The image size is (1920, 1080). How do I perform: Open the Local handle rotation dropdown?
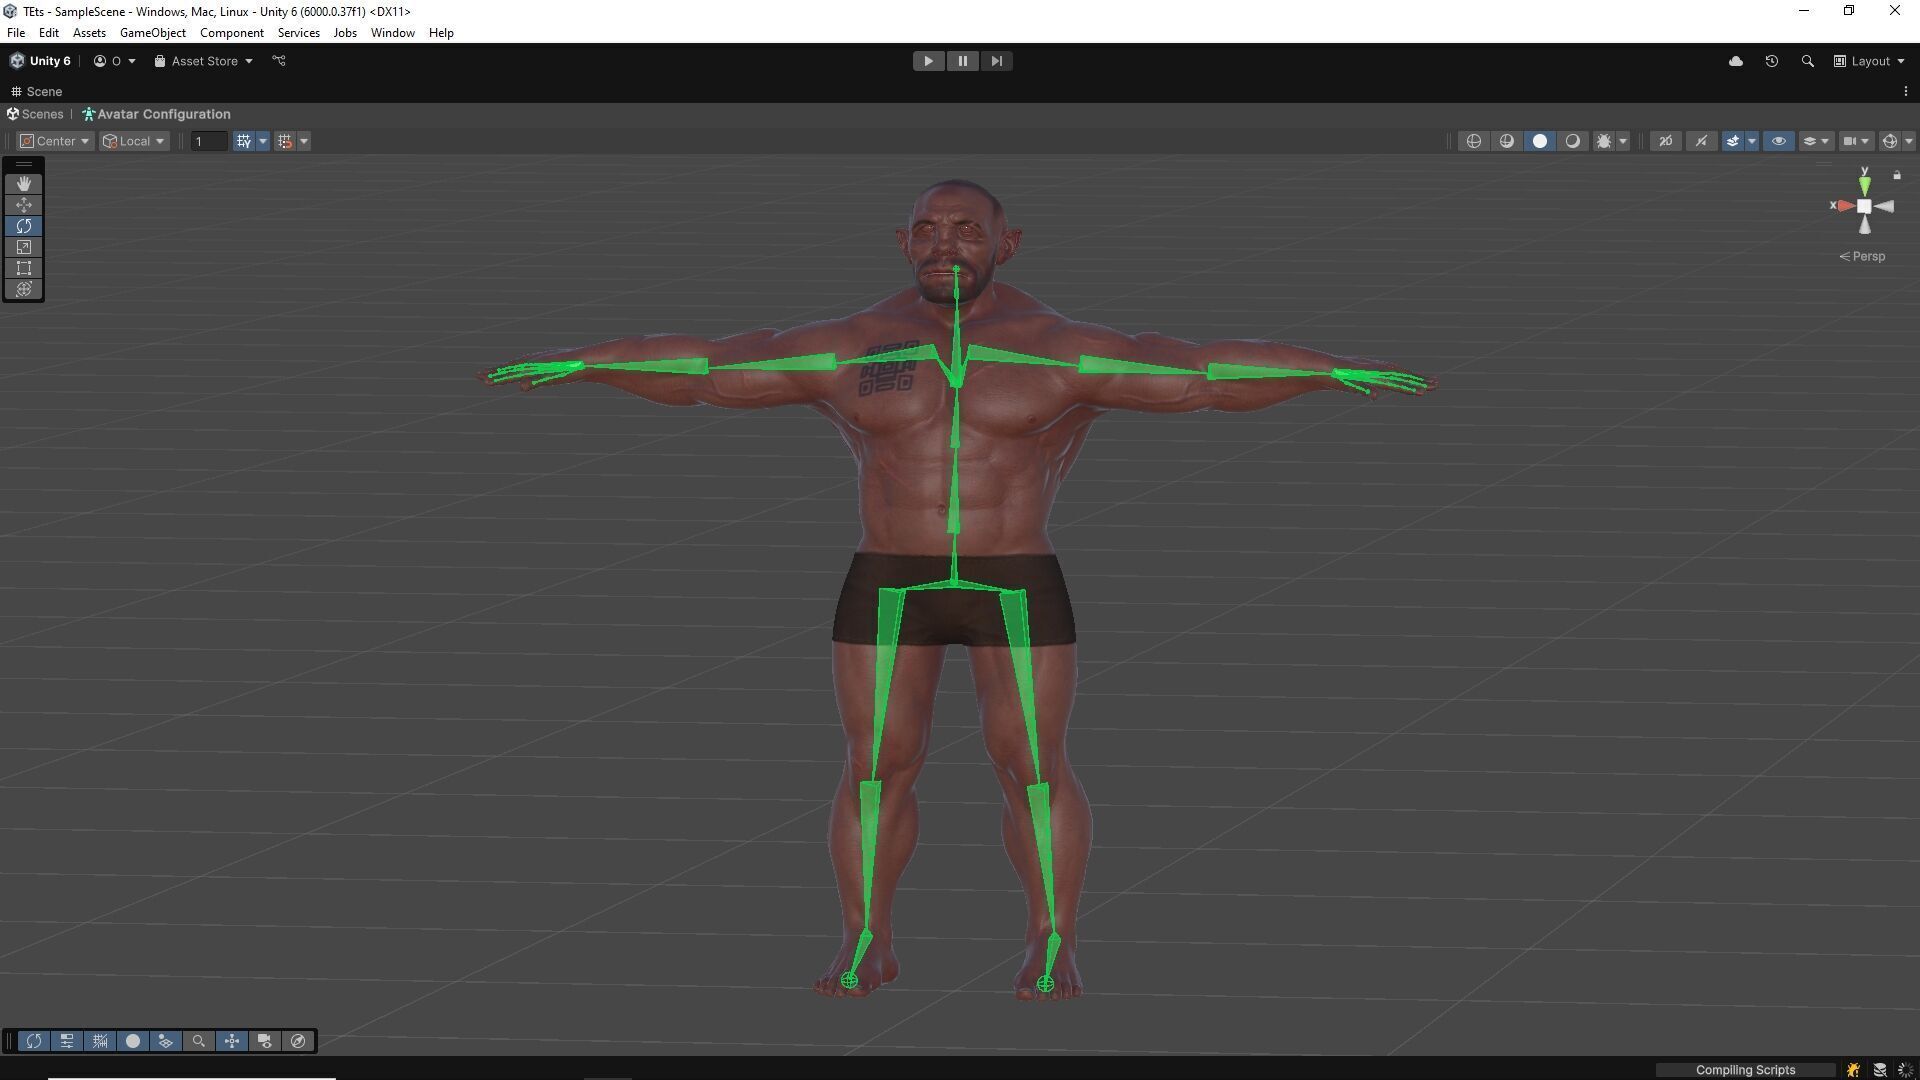tap(134, 141)
